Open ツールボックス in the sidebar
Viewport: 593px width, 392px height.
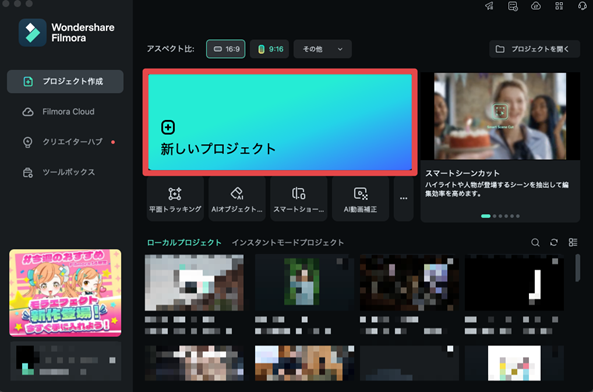tap(65, 172)
